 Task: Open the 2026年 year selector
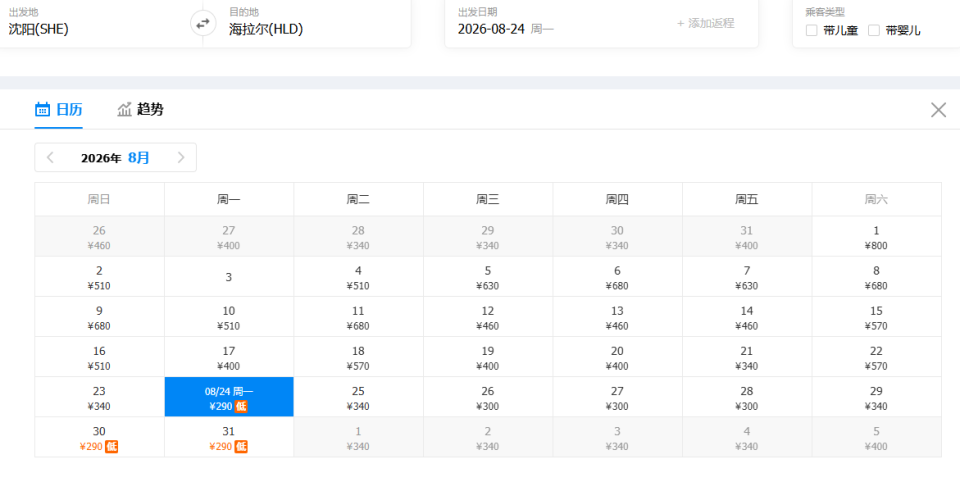[x=101, y=158]
